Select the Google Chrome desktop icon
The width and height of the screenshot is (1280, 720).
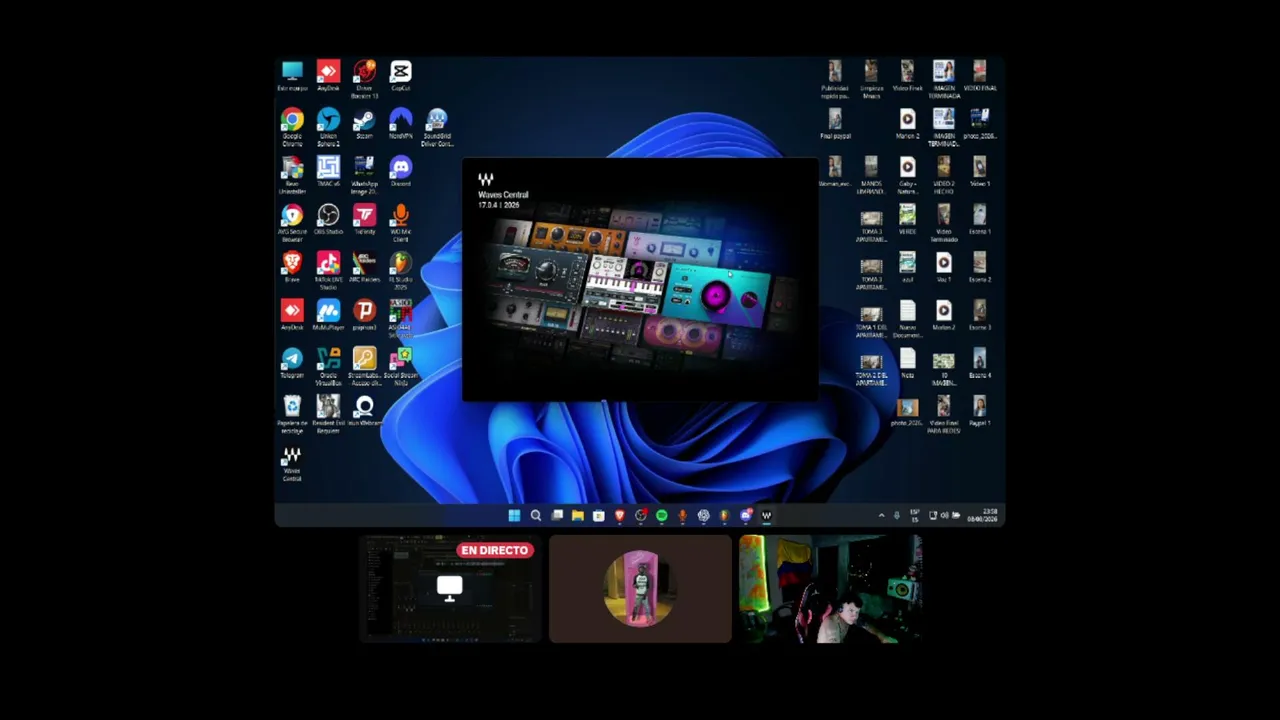tap(292, 127)
